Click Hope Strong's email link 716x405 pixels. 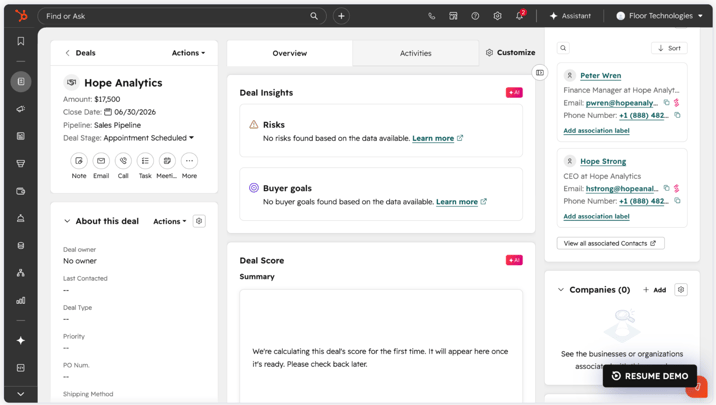click(x=621, y=189)
